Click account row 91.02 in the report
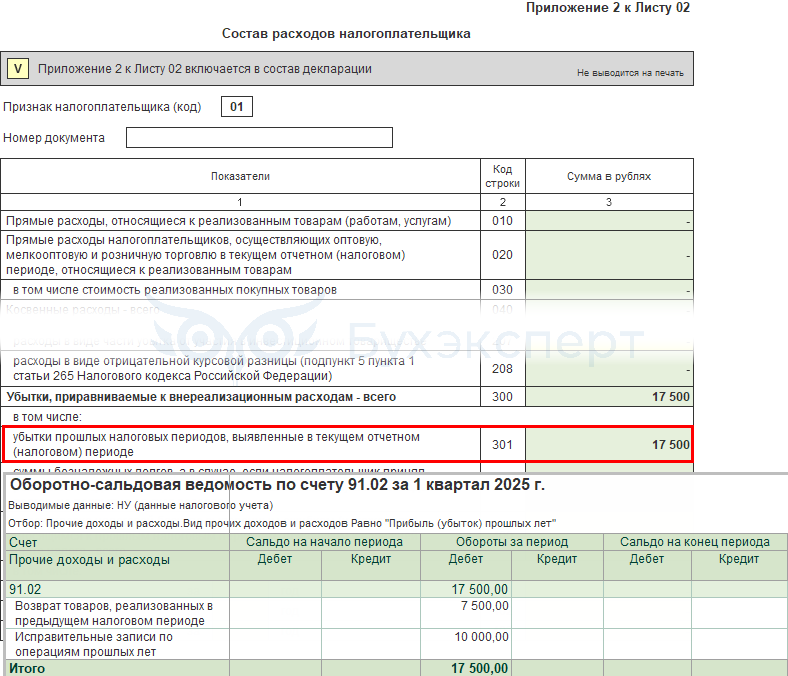 point(25,589)
